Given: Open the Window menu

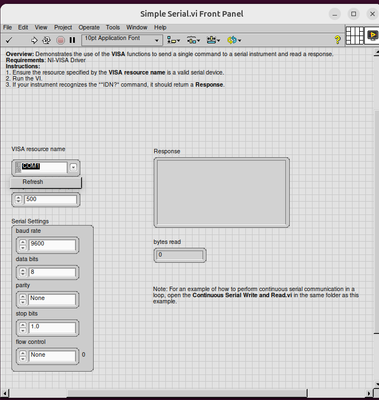Looking at the screenshot, I should [x=137, y=28].
